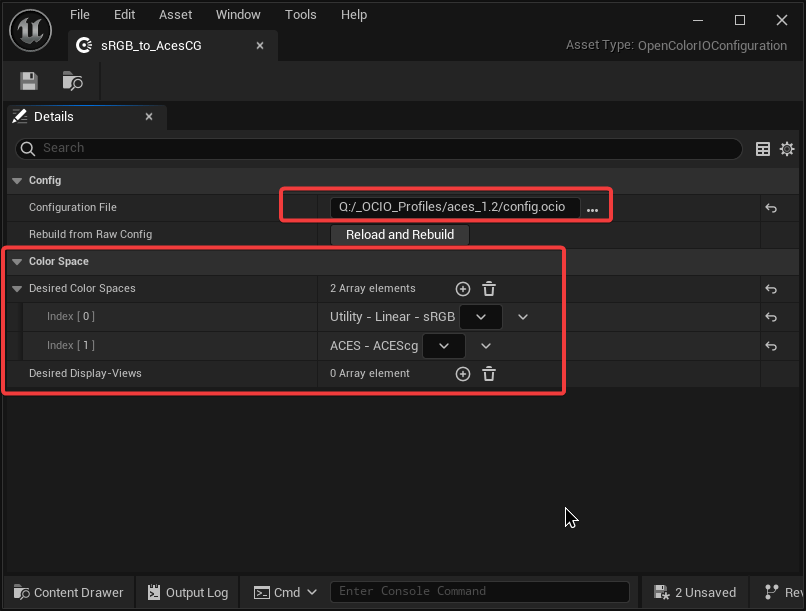Viewport: 806px width, 611px height.
Task: Collapse the Desired Color Spaces array
Action: [x=17, y=289]
